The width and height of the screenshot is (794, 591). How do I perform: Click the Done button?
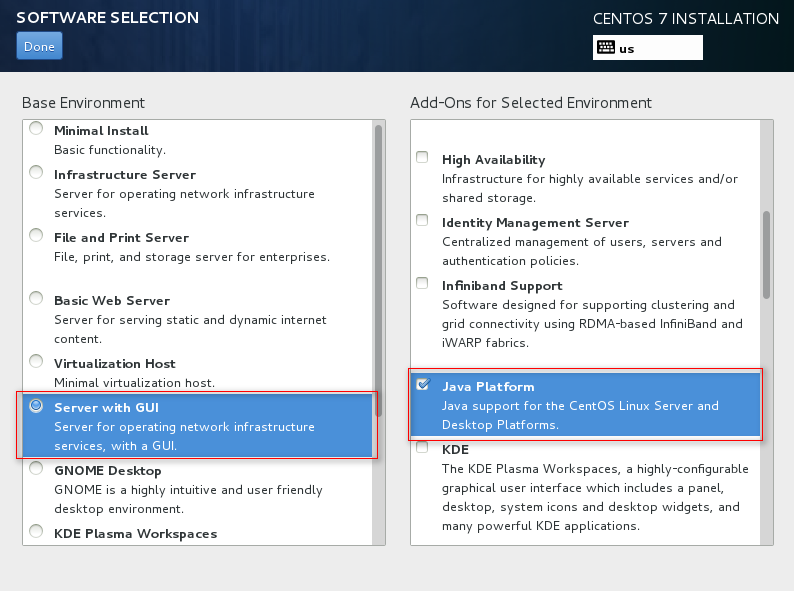(39, 46)
